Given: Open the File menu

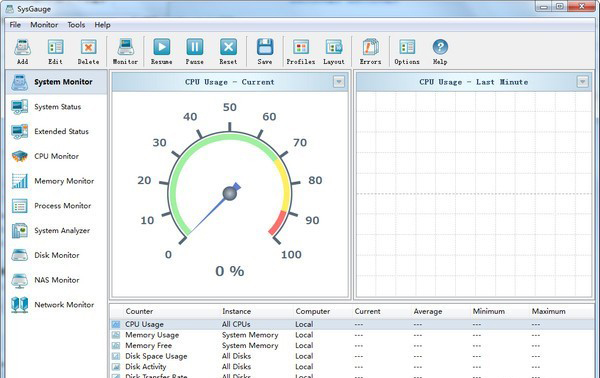Looking at the screenshot, I should [15, 25].
